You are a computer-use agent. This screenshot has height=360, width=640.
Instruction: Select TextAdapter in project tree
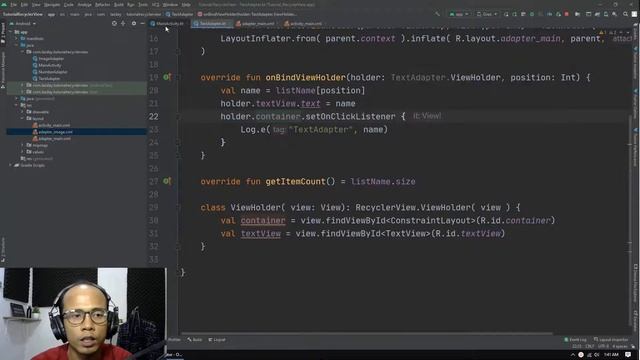[49, 78]
